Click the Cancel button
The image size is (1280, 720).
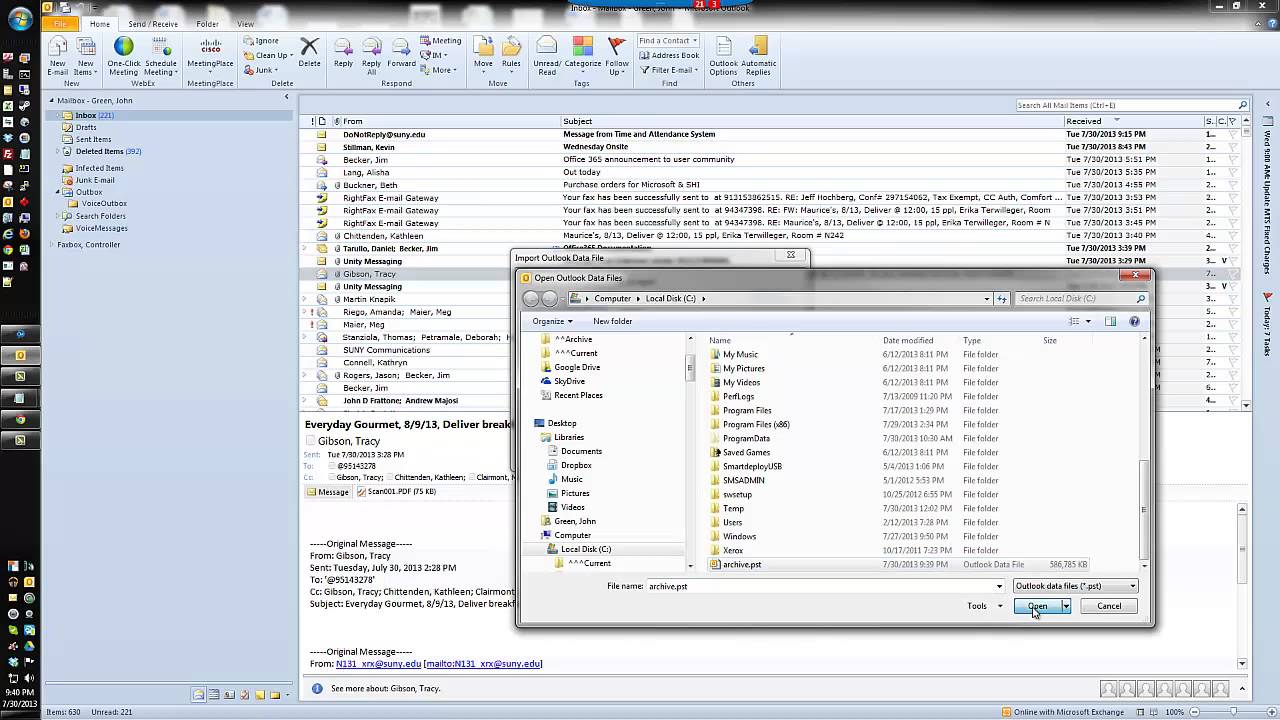1109,606
